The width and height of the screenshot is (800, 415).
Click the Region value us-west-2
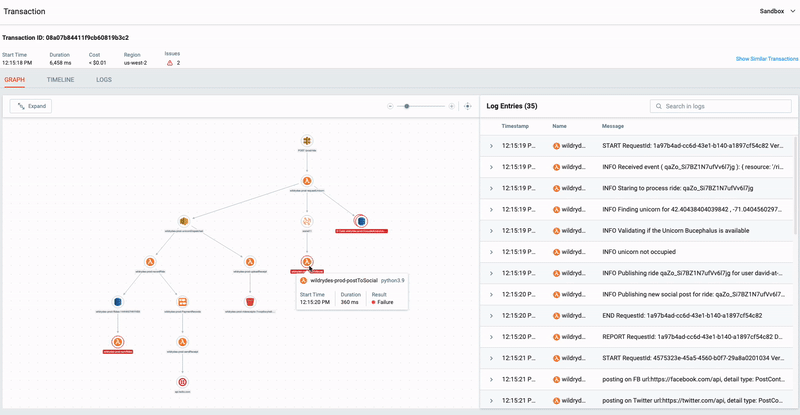135,63
